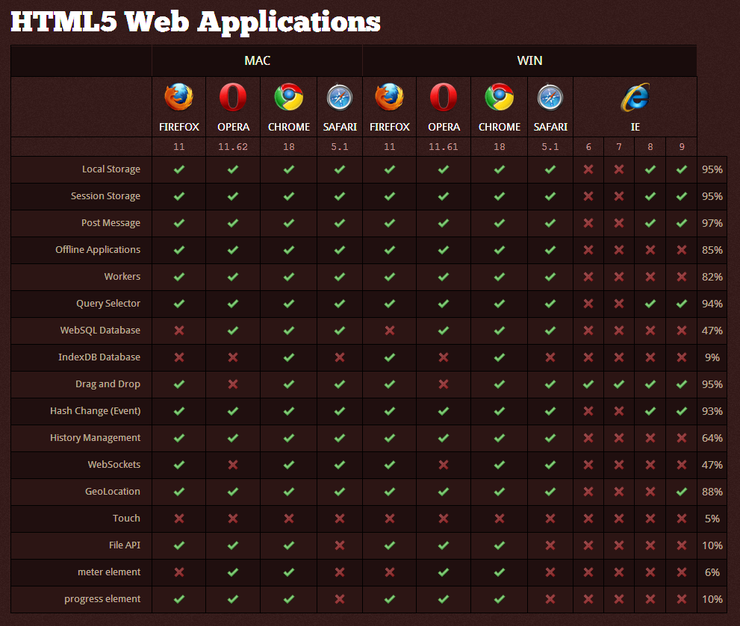Select the Hash Change (Event) row label
Screen dimensions: 740x626
[x=95, y=411]
